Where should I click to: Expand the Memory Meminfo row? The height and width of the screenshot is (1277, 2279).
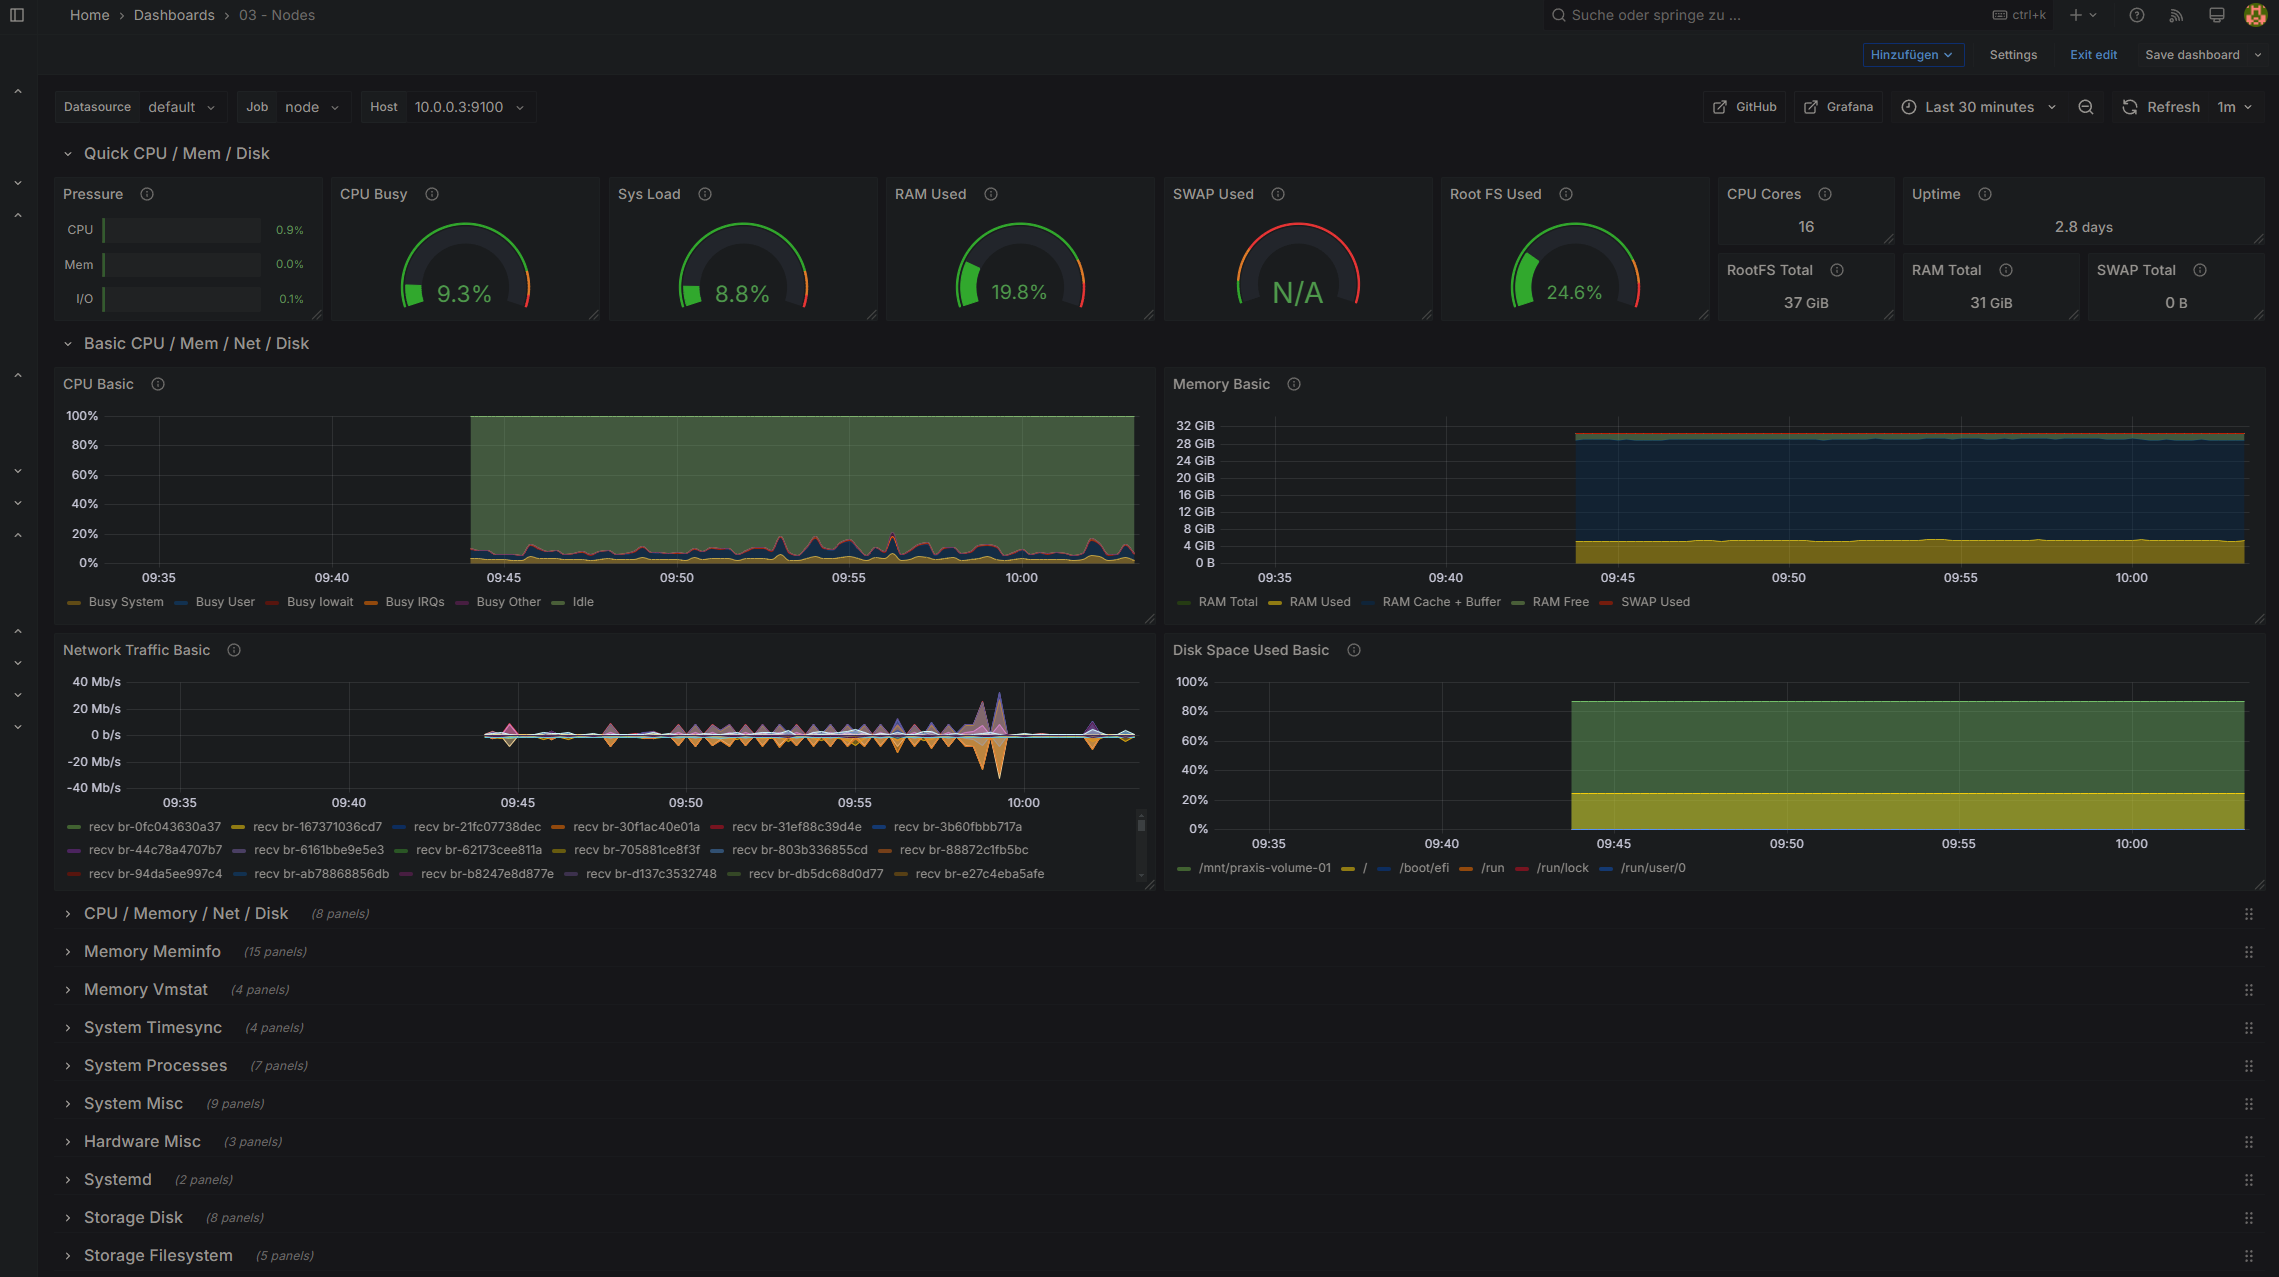pos(152,951)
